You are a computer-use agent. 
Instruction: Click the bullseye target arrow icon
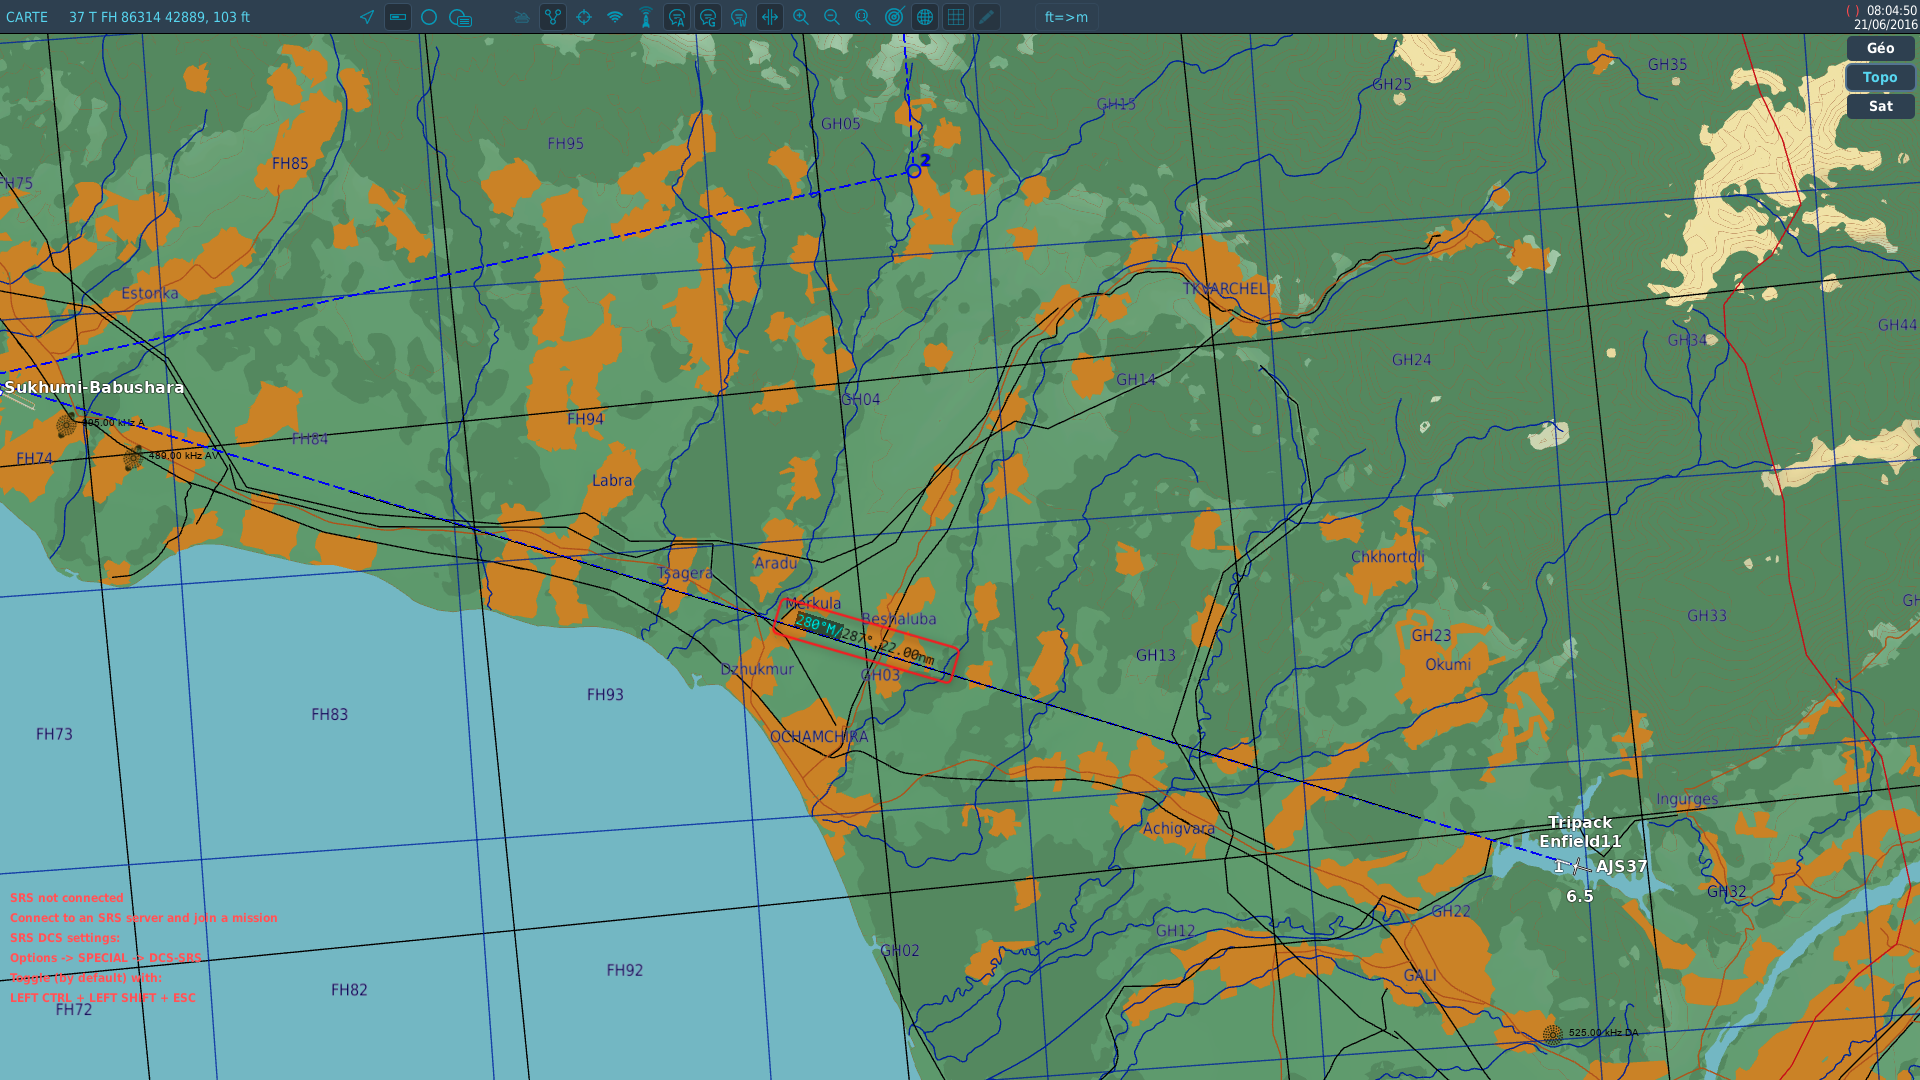point(894,17)
